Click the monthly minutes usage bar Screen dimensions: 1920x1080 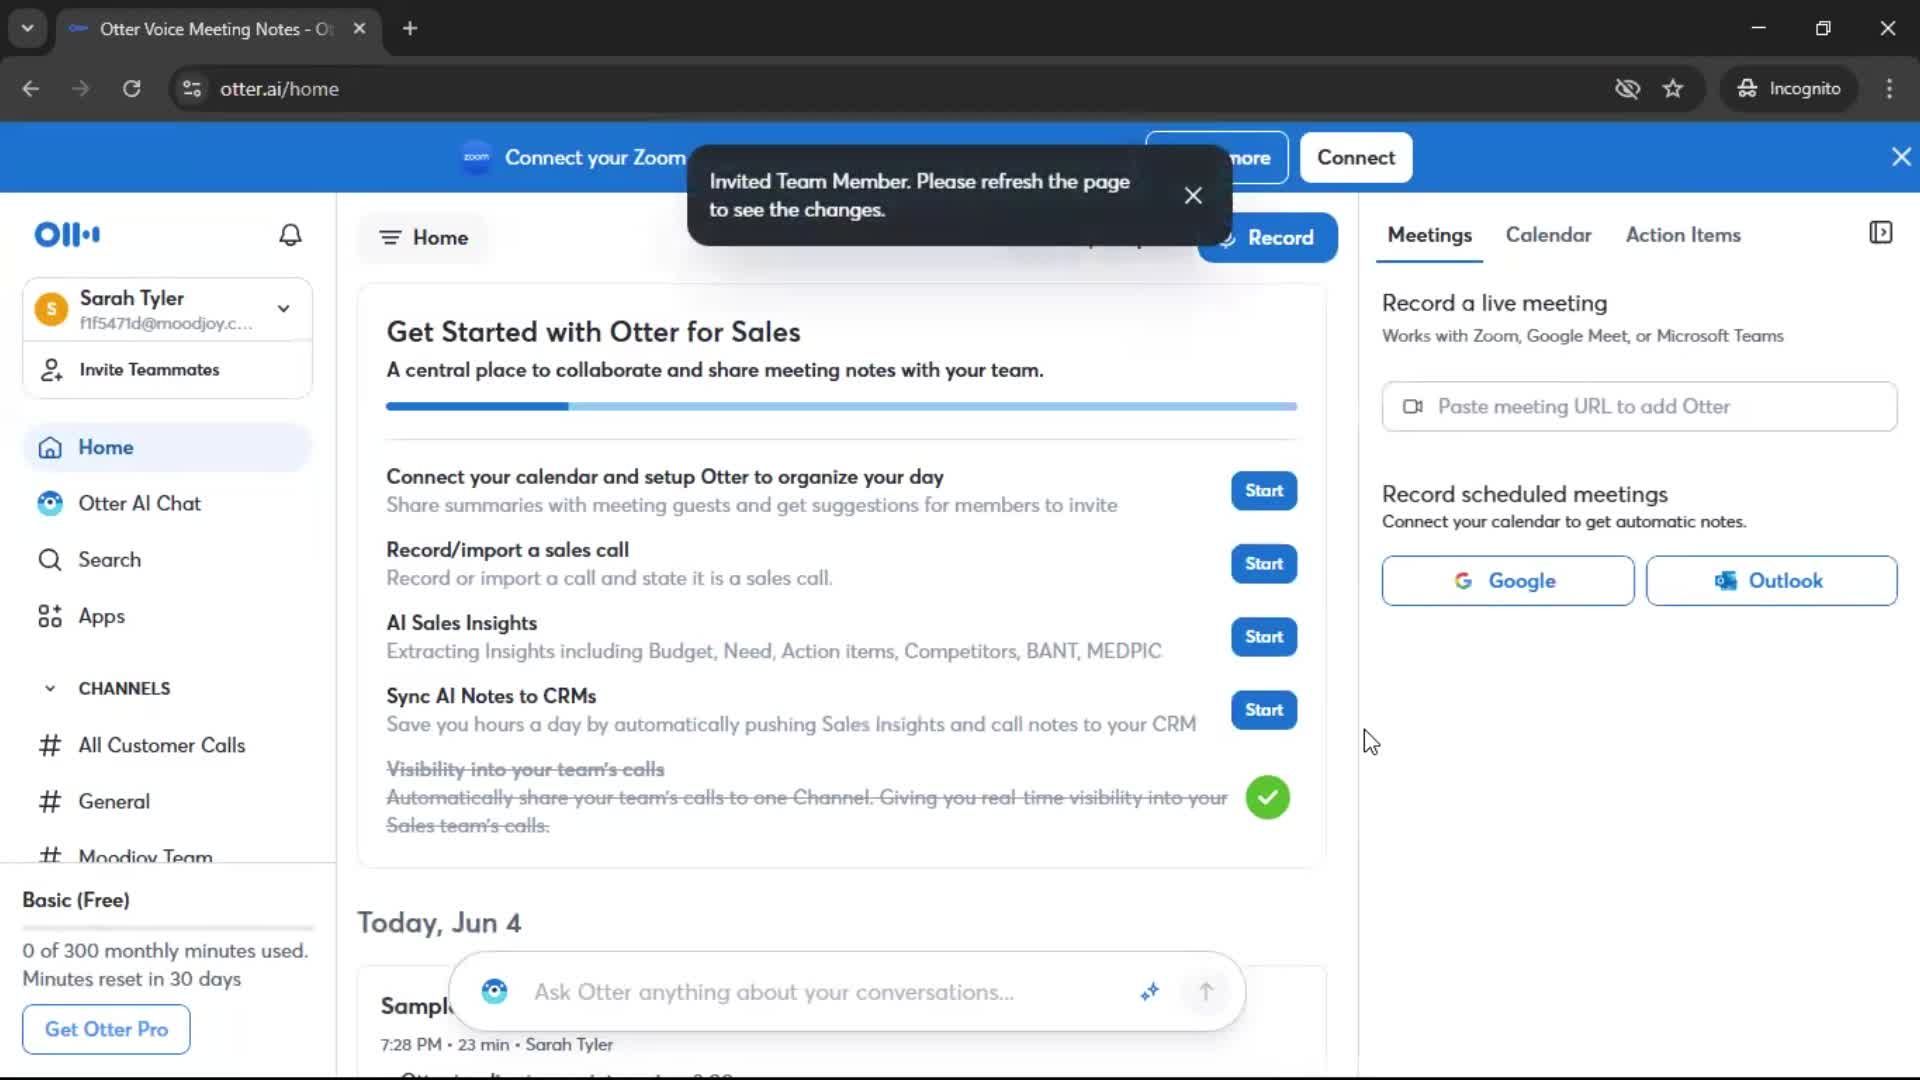(168, 928)
